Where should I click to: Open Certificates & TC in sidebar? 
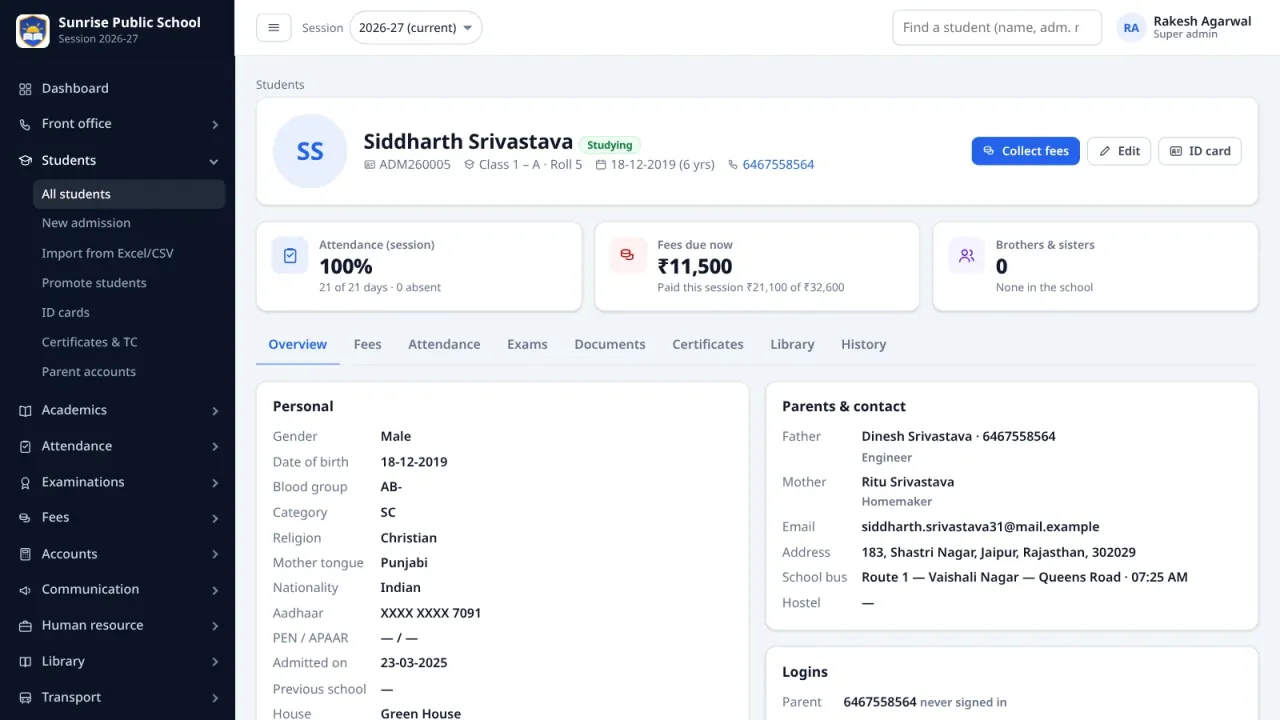point(129,342)
